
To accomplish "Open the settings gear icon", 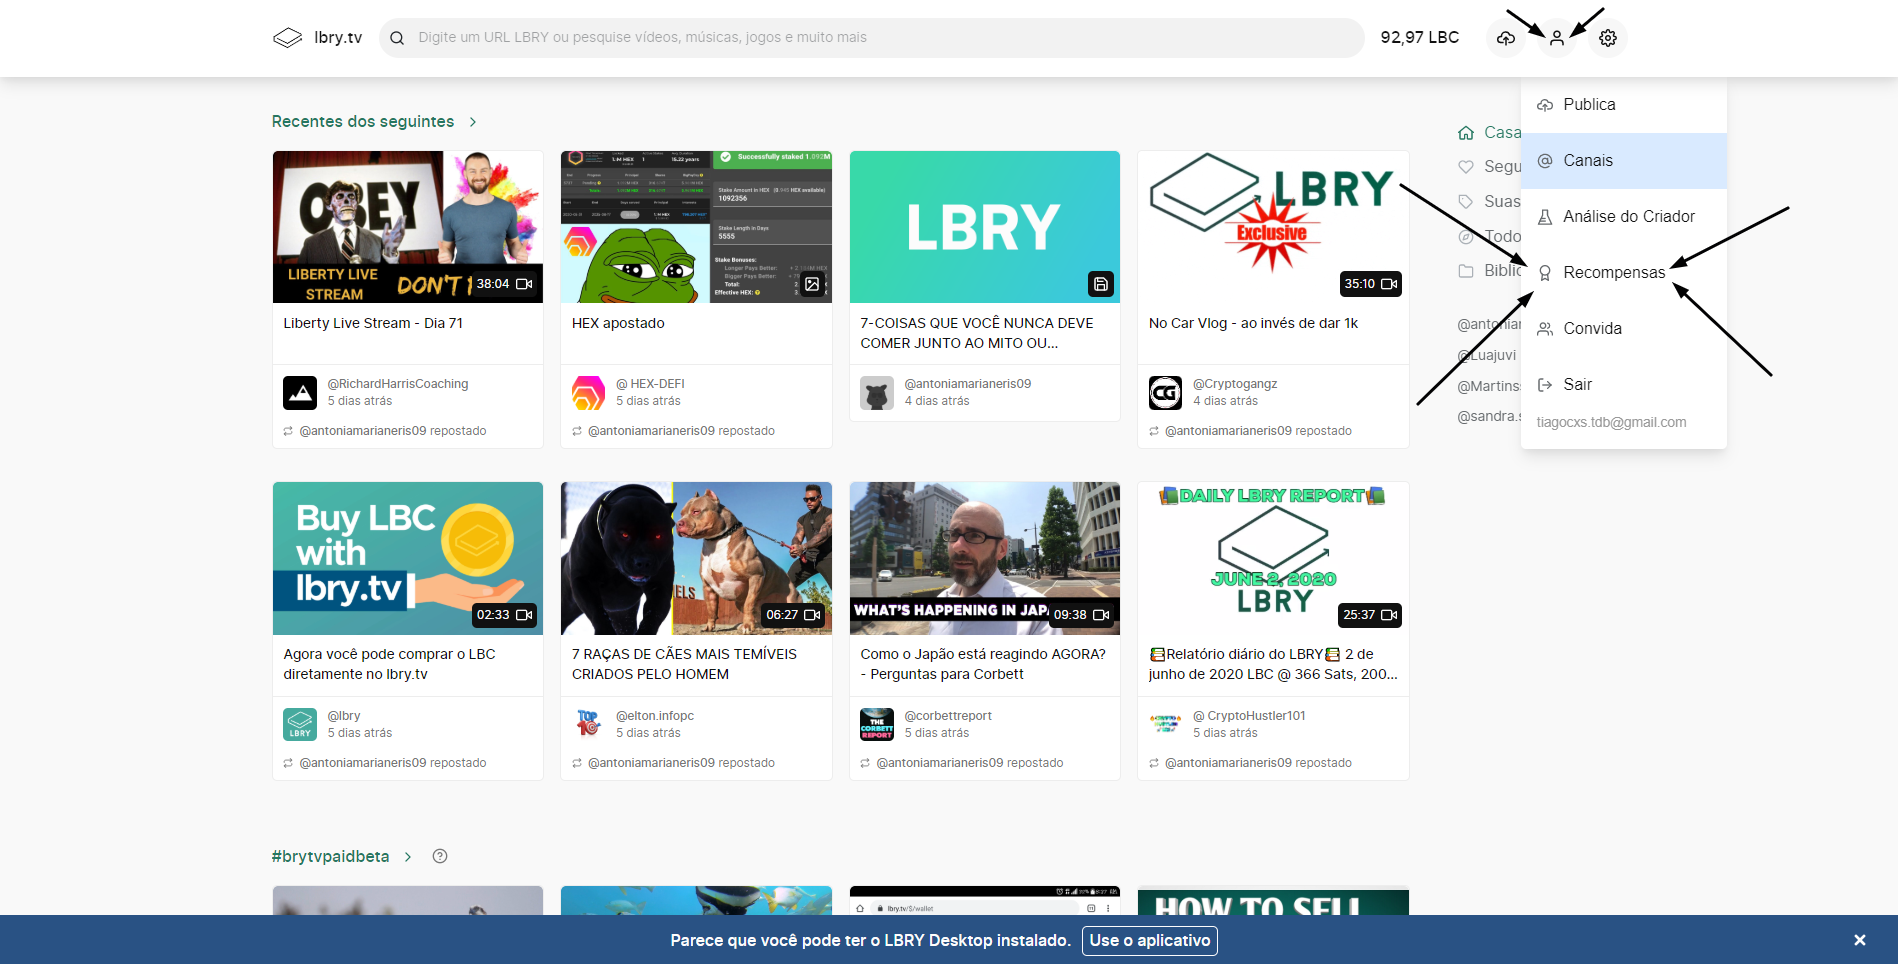I will (x=1608, y=38).
